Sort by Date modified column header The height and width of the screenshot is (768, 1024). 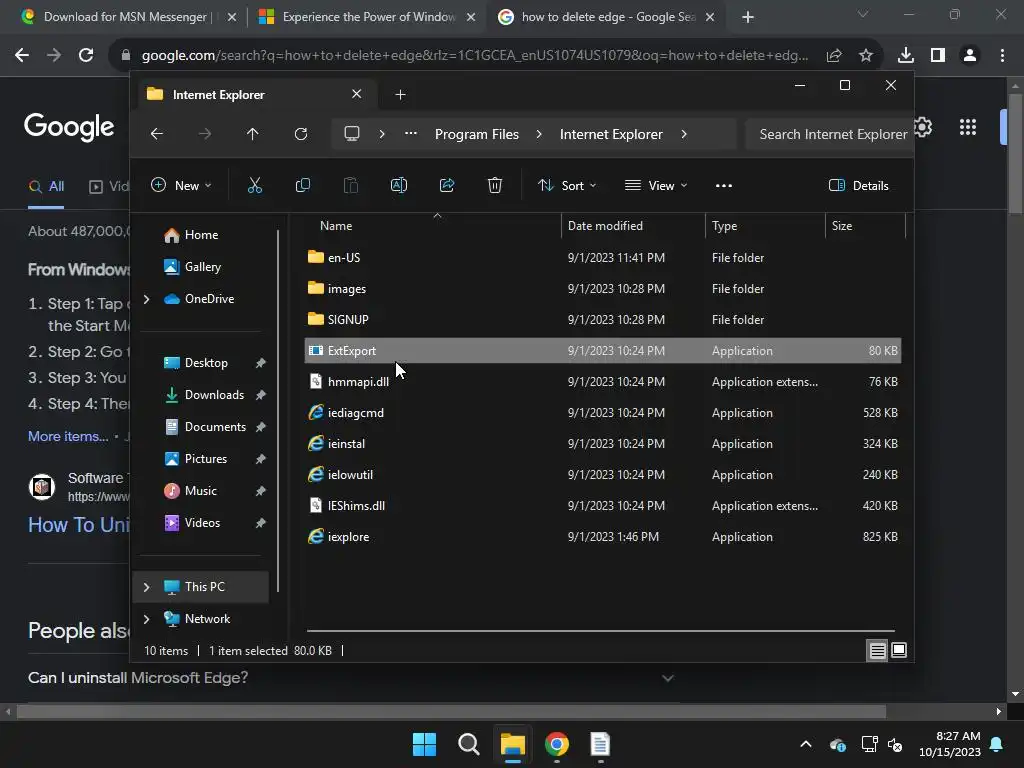point(633,226)
